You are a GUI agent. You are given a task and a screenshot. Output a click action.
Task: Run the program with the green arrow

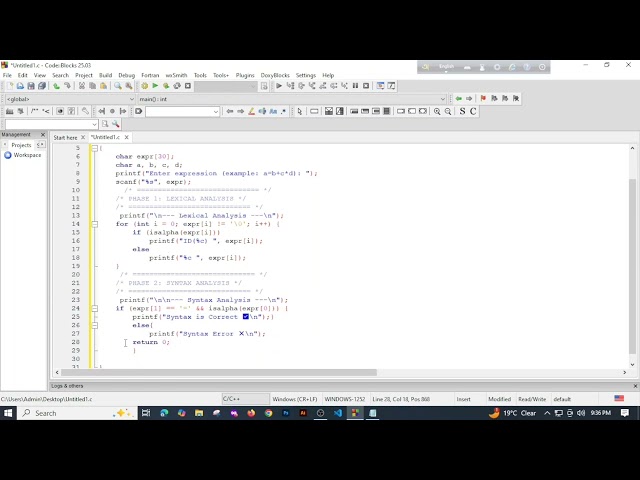[155, 86]
